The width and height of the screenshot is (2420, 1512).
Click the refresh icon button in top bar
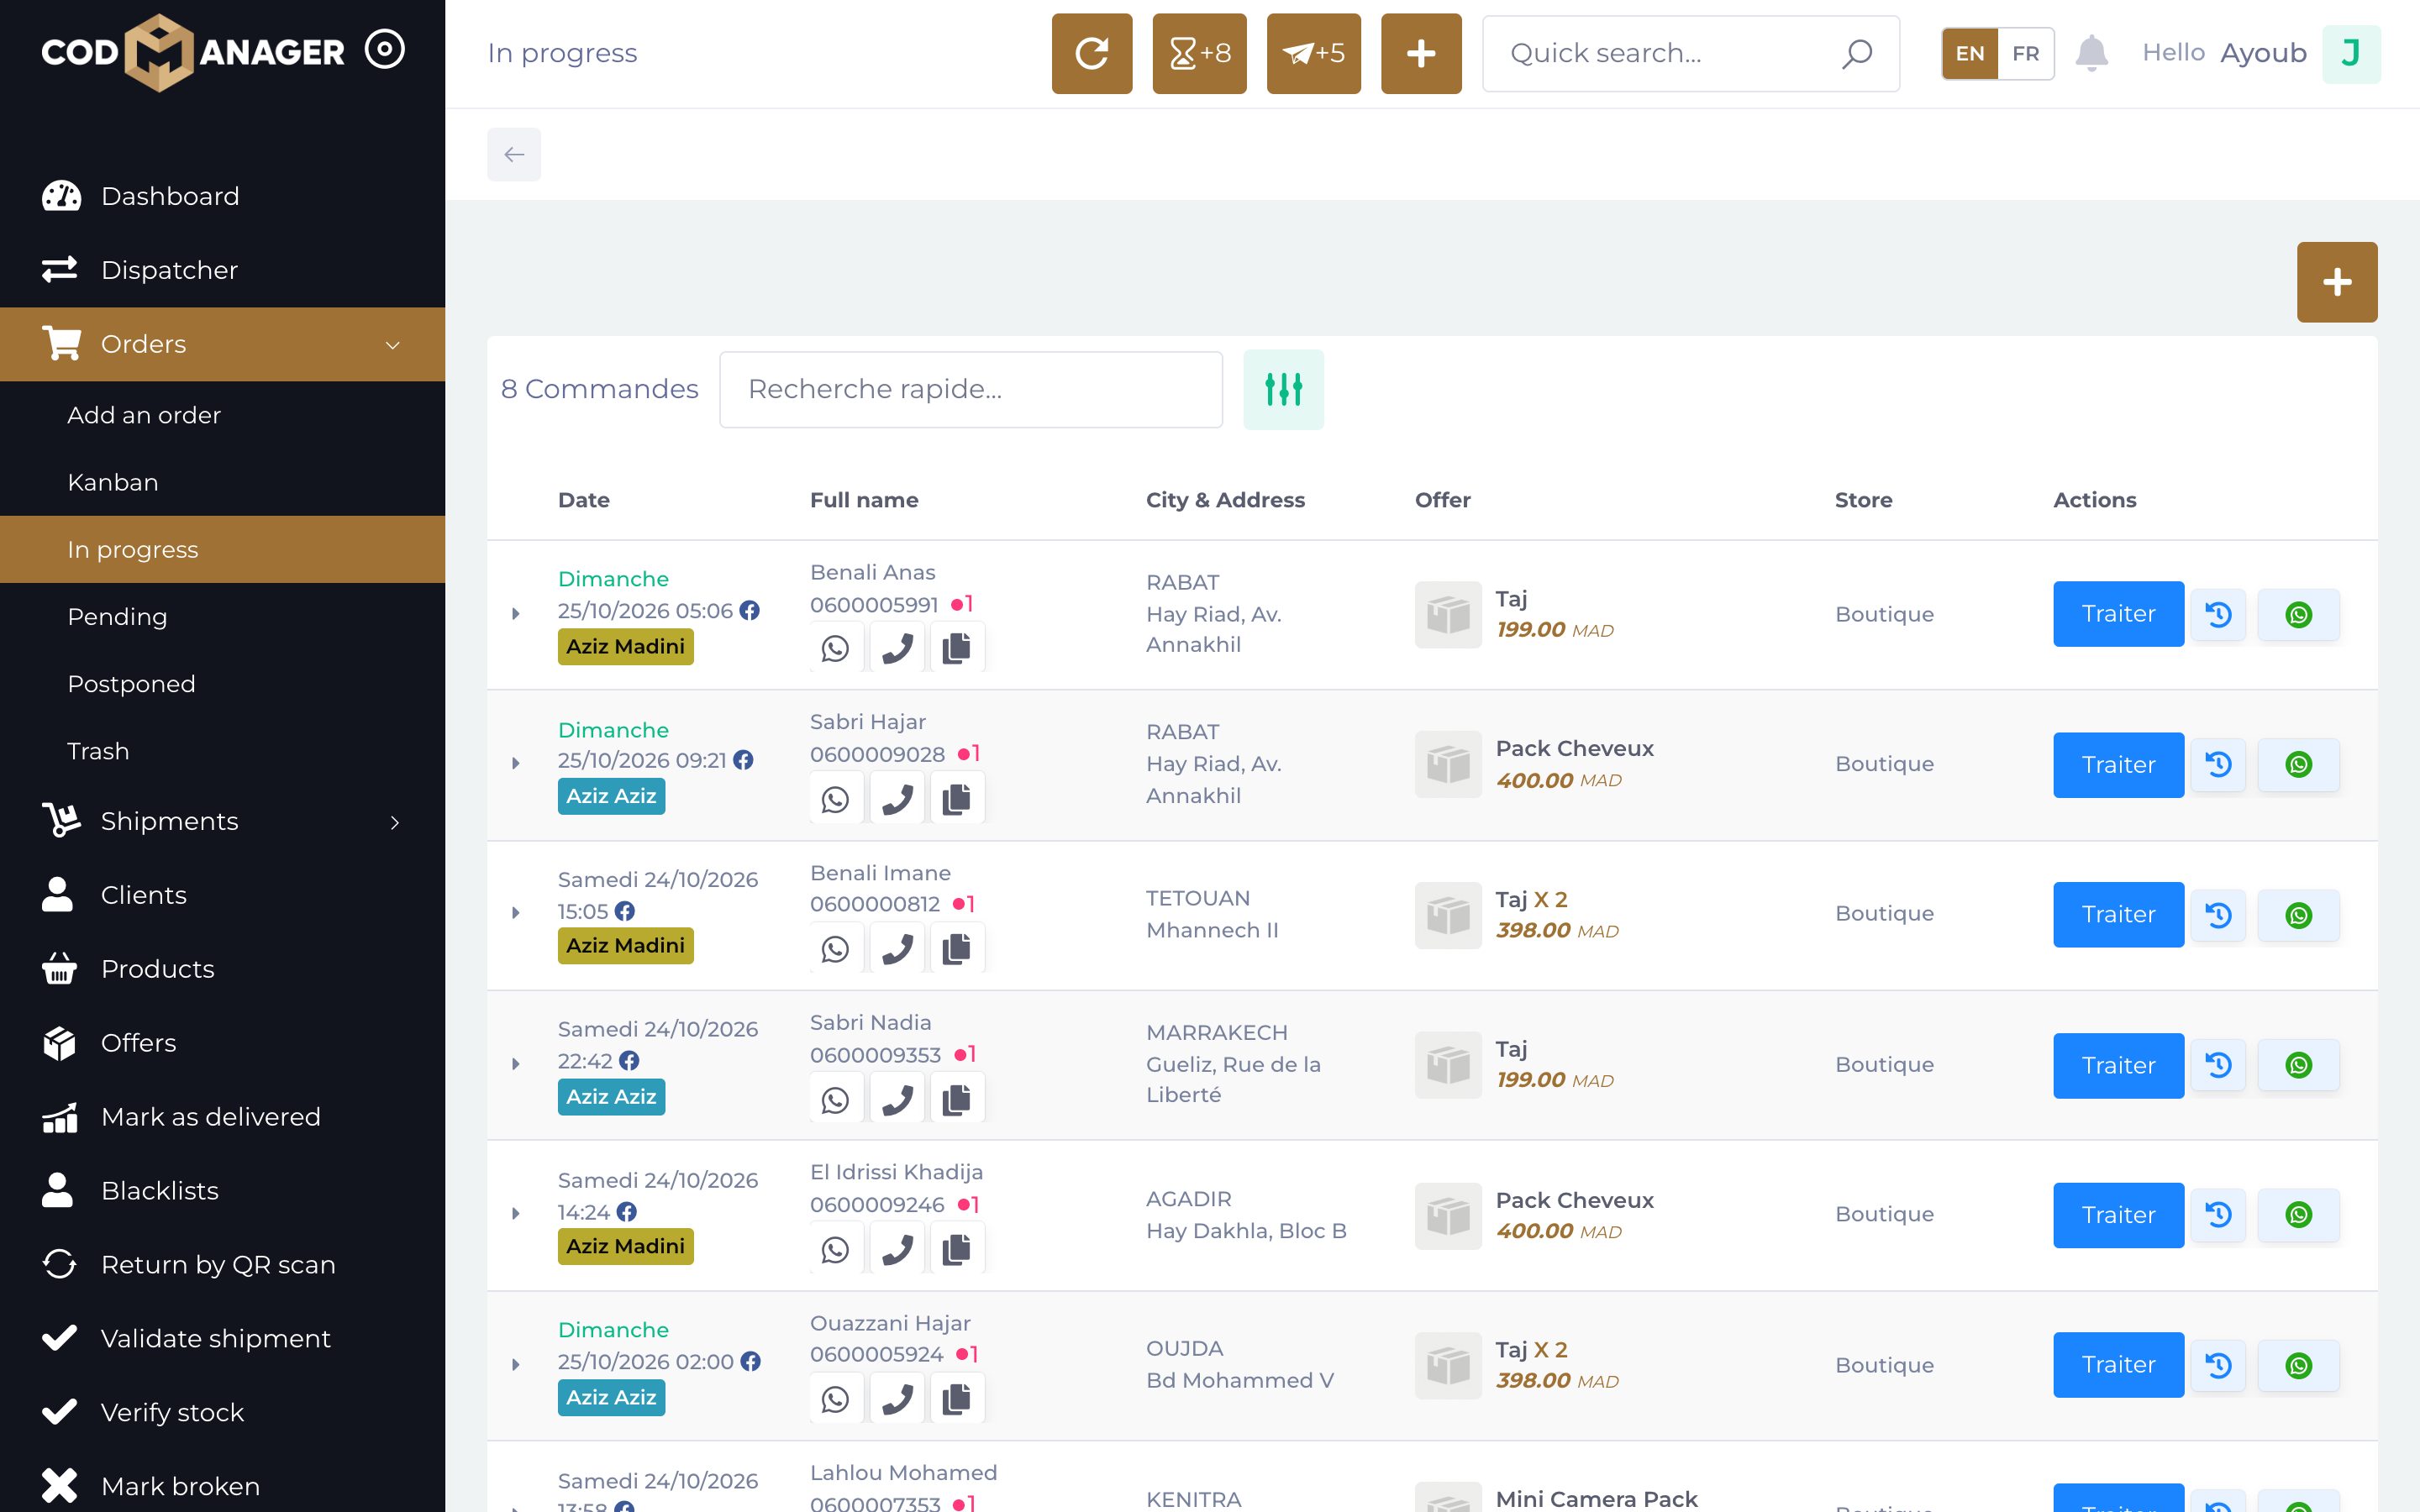click(x=1091, y=53)
